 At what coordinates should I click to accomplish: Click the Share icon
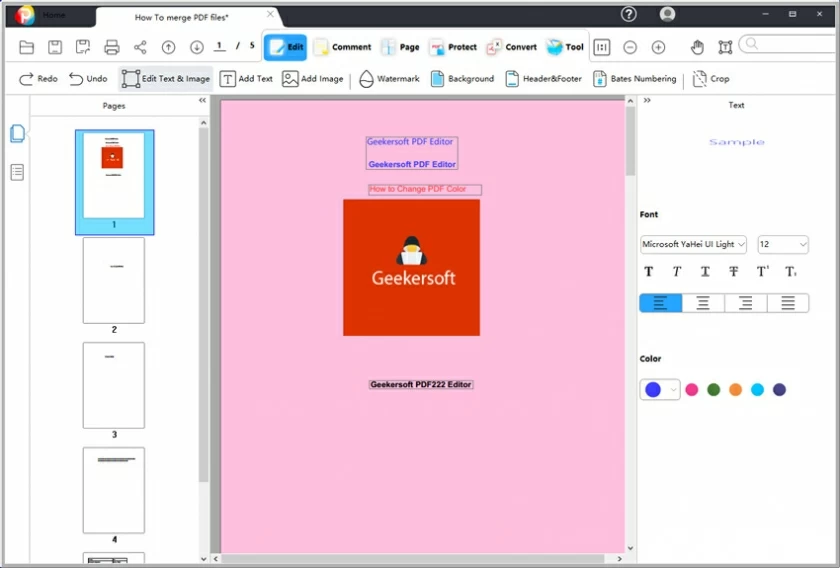coord(140,47)
